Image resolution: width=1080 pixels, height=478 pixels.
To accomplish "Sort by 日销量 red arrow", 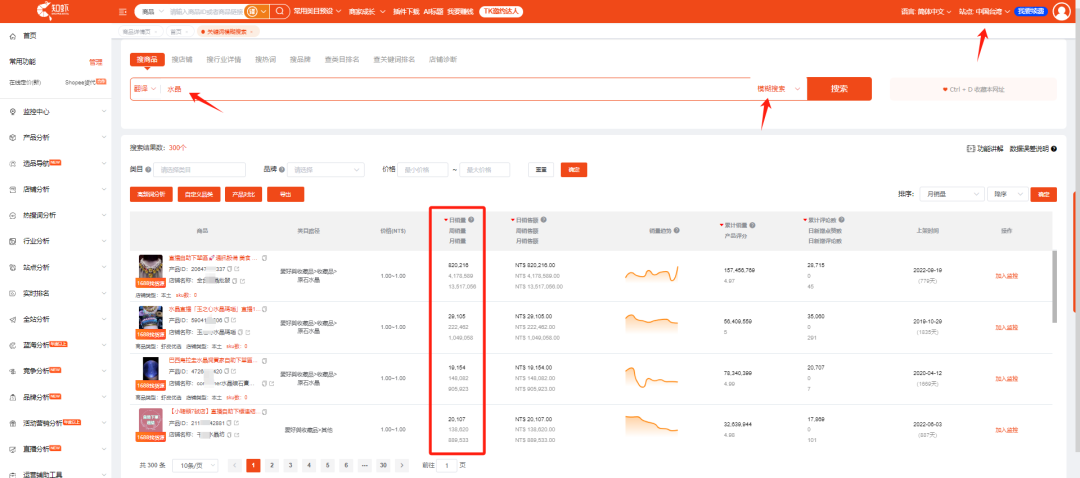I will 446,220.
